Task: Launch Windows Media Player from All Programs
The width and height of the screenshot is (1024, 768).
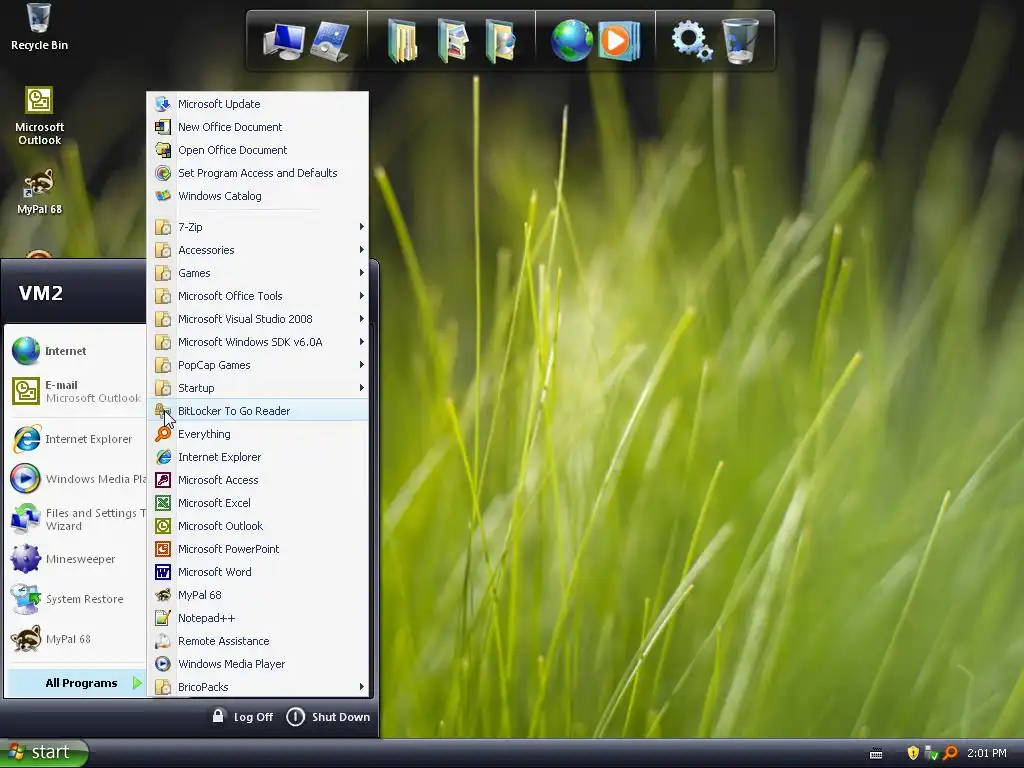Action: click(259, 664)
